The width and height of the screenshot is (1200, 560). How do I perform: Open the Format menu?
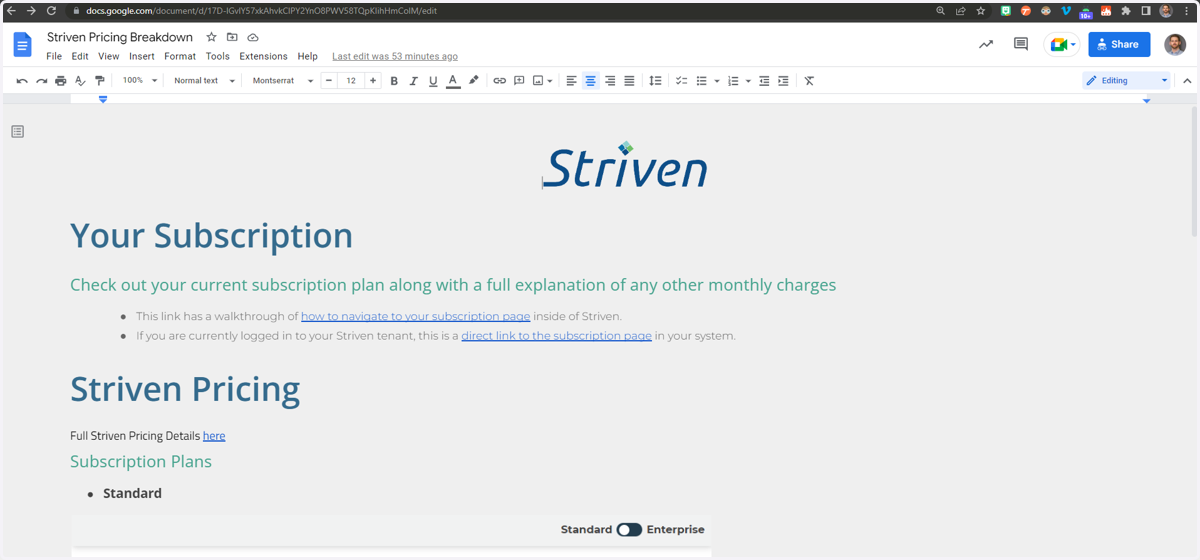180,57
